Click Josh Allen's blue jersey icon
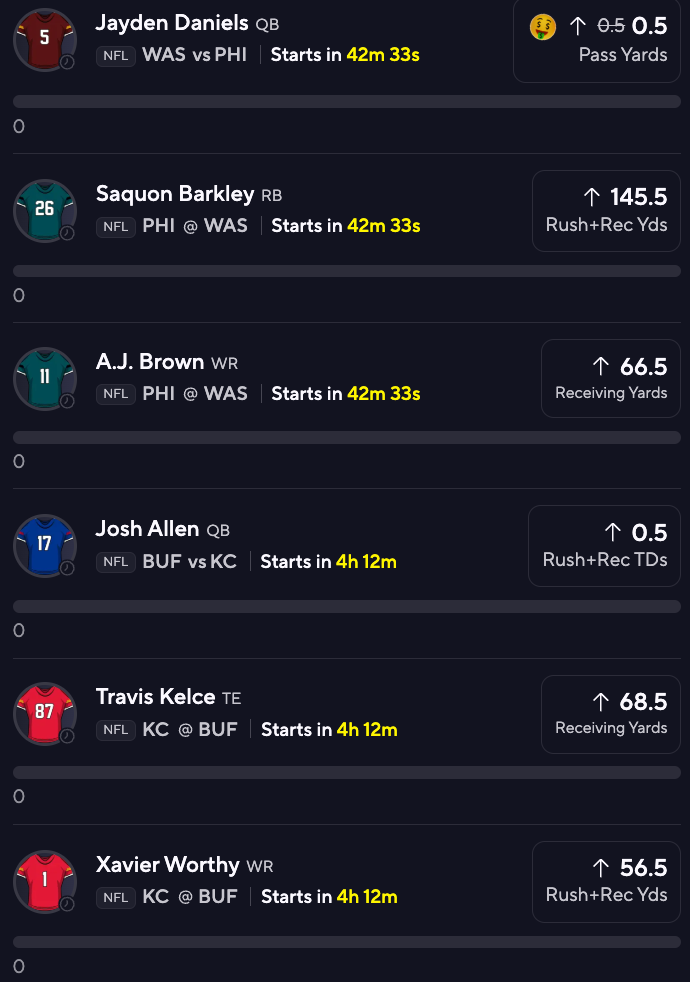Screen dimensions: 690x982 (44, 546)
